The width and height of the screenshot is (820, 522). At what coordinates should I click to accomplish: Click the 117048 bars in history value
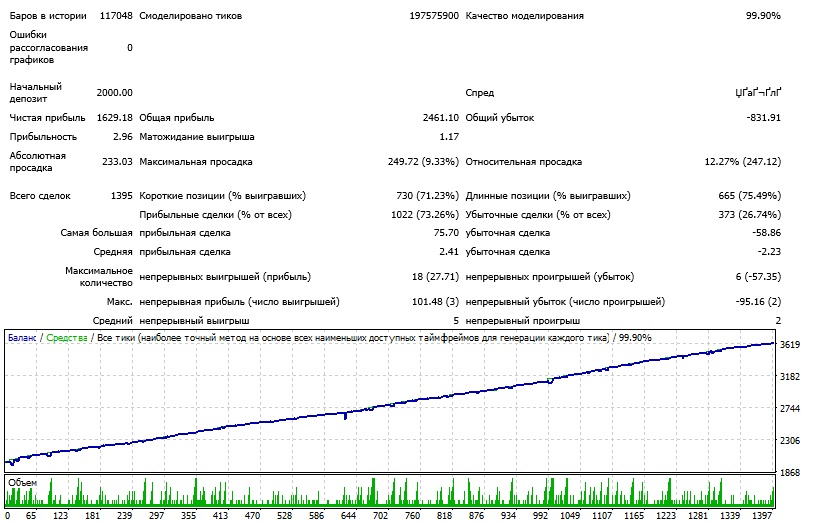pos(116,16)
